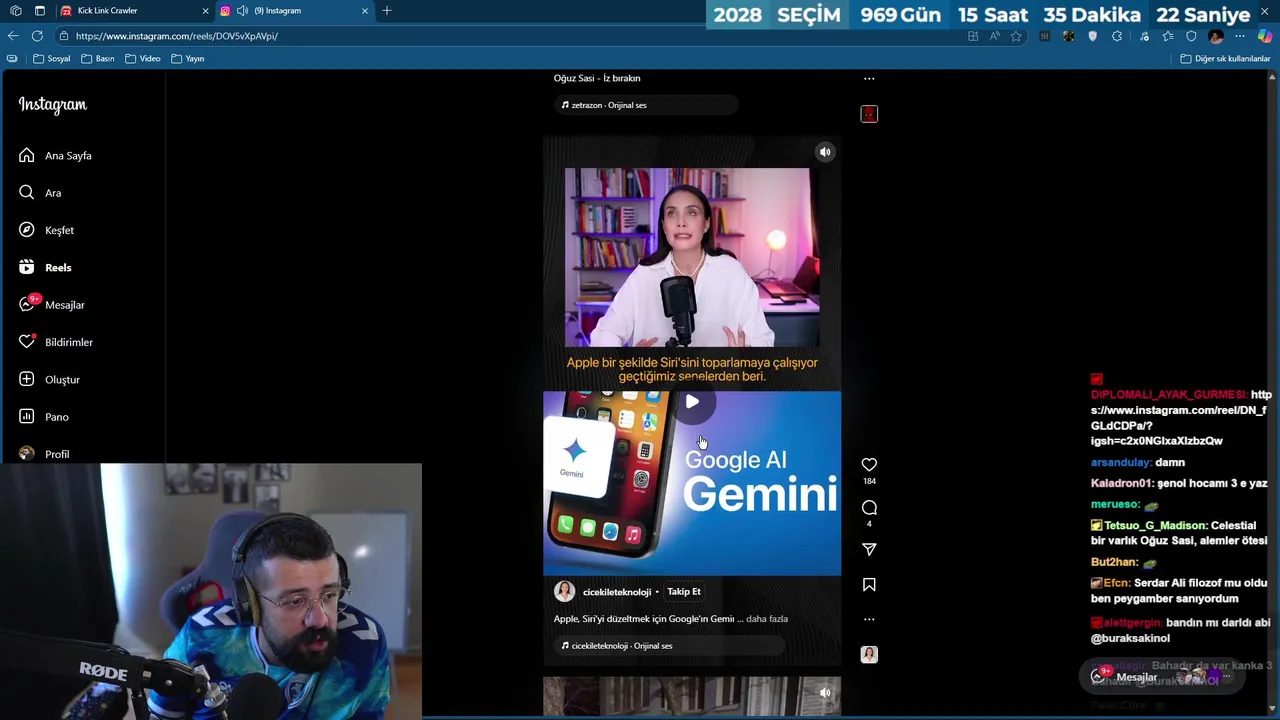Click audio thumbnail of zetrazon reel

click(869, 114)
